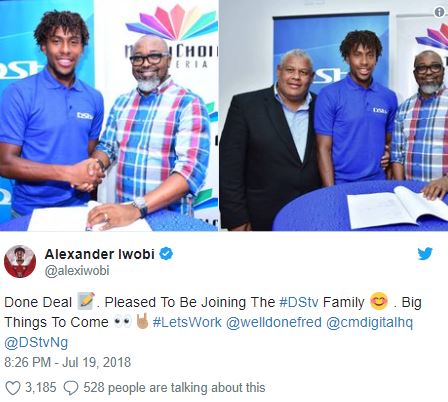Viewport: 448px width, 402px height.
Task: Click the eyes emoji in tweet
Action: pyautogui.click(x=123, y=322)
